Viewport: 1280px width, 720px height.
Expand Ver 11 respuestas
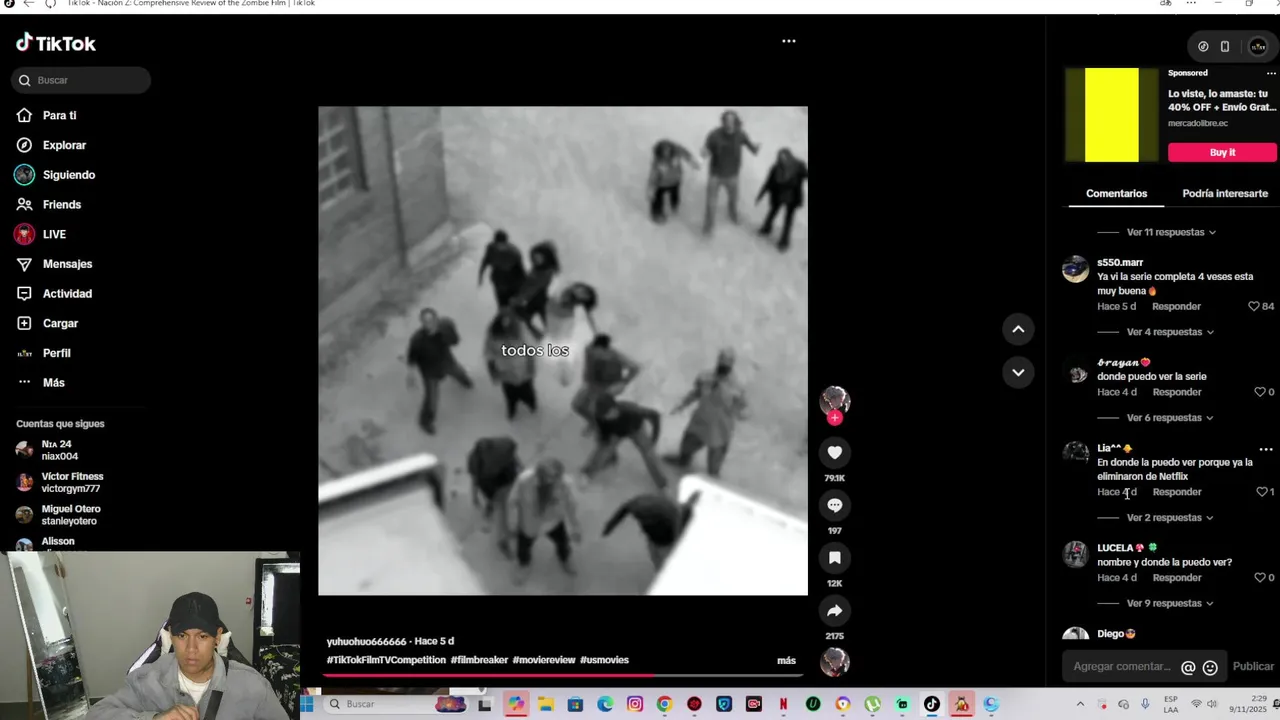click(x=1171, y=232)
